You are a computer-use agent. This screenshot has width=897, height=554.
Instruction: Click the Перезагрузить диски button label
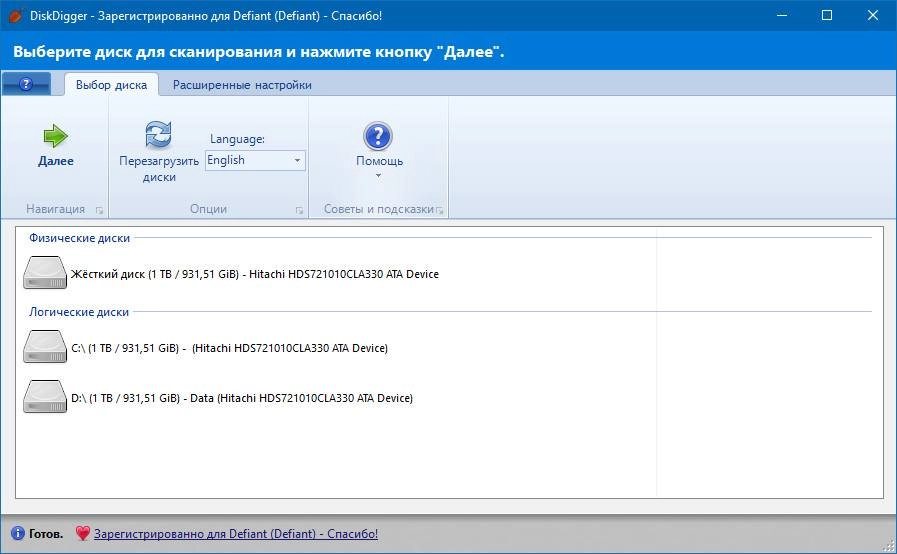[x=159, y=169]
